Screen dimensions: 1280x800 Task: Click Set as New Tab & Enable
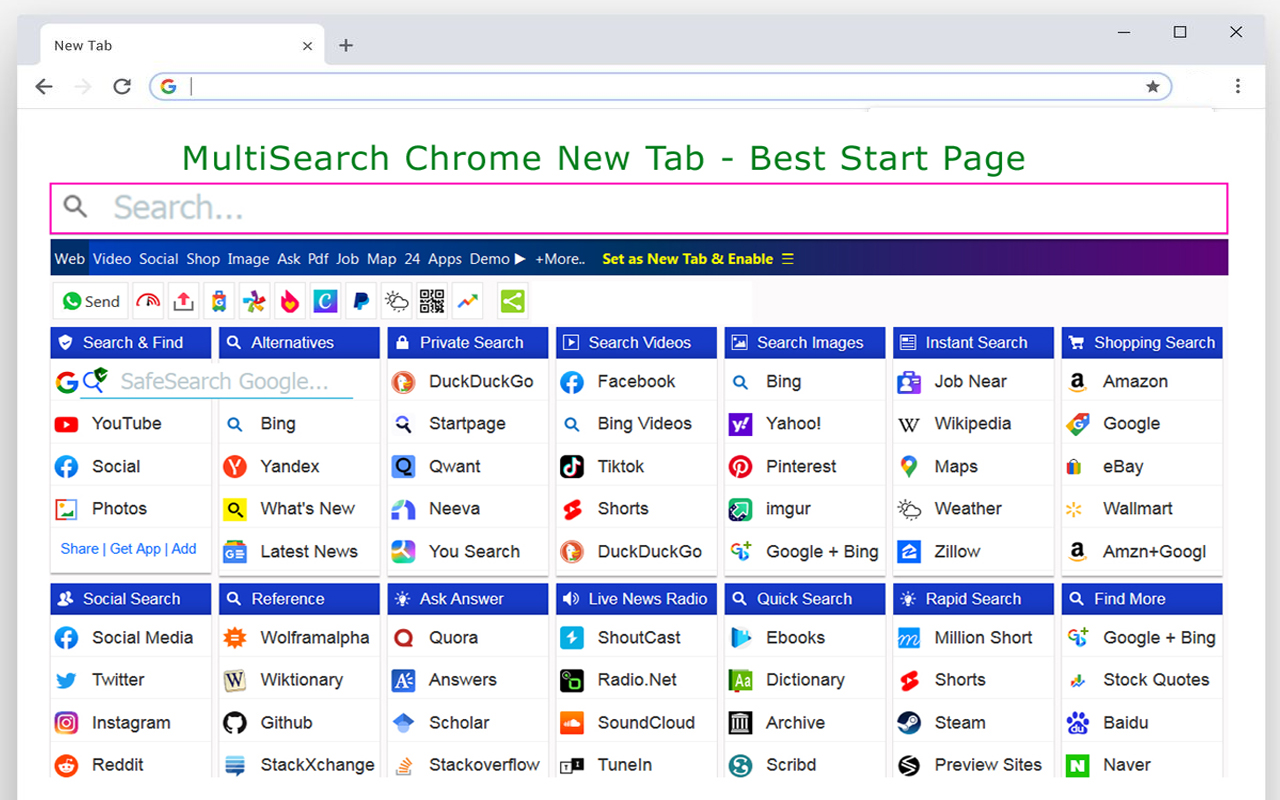(688, 259)
